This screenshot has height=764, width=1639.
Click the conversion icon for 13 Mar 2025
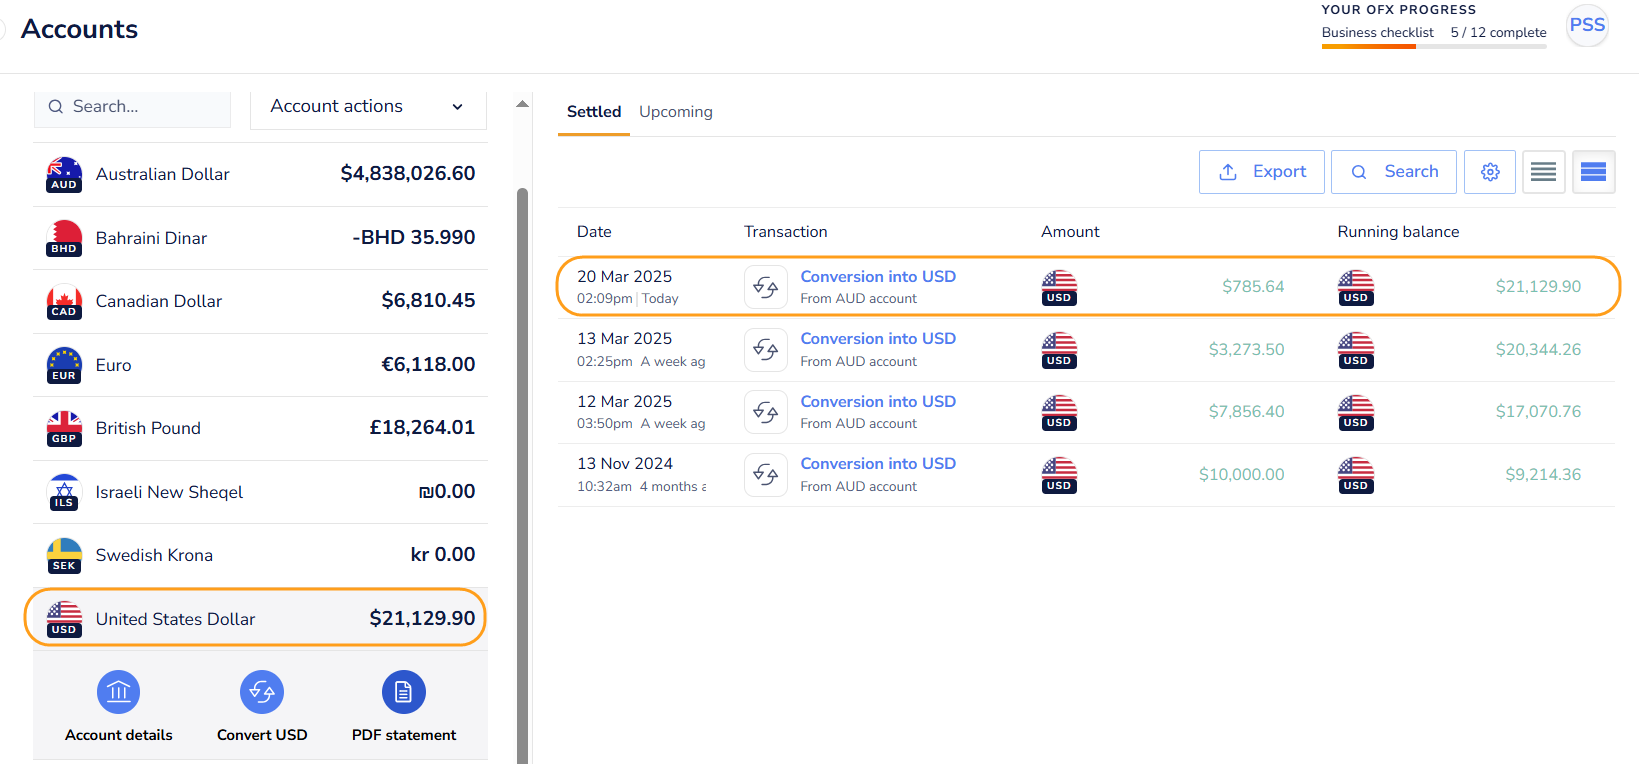click(766, 349)
